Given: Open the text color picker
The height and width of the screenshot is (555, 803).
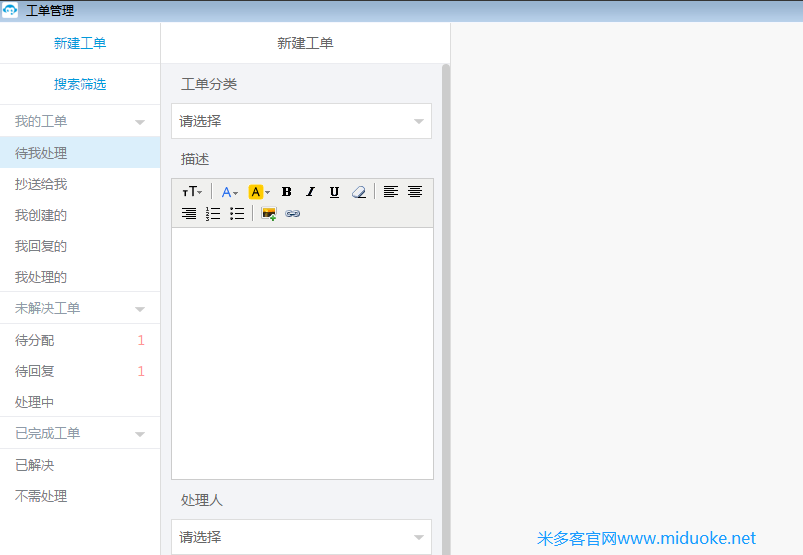Looking at the screenshot, I should (x=229, y=192).
